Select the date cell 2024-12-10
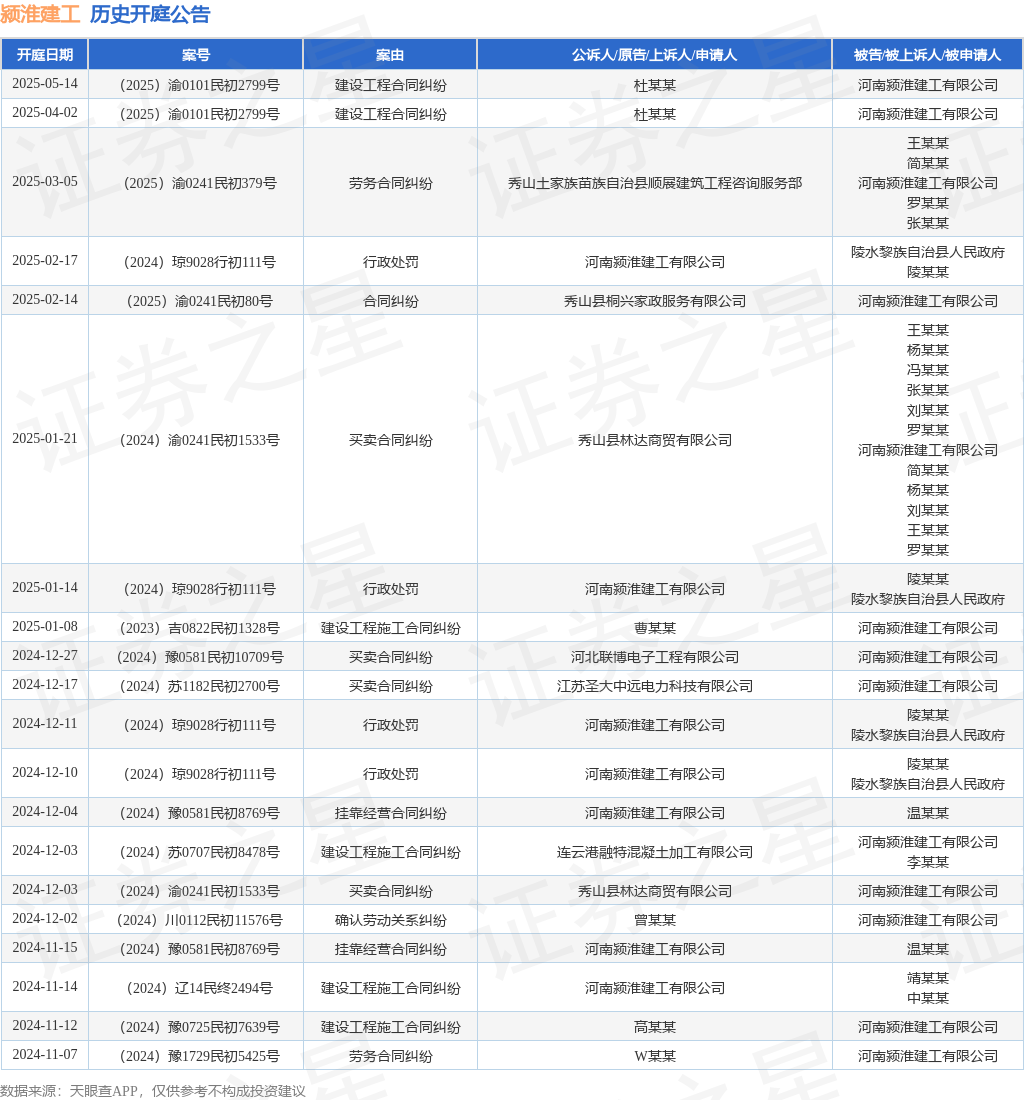This screenshot has height=1100, width=1024. click(x=45, y=772)
